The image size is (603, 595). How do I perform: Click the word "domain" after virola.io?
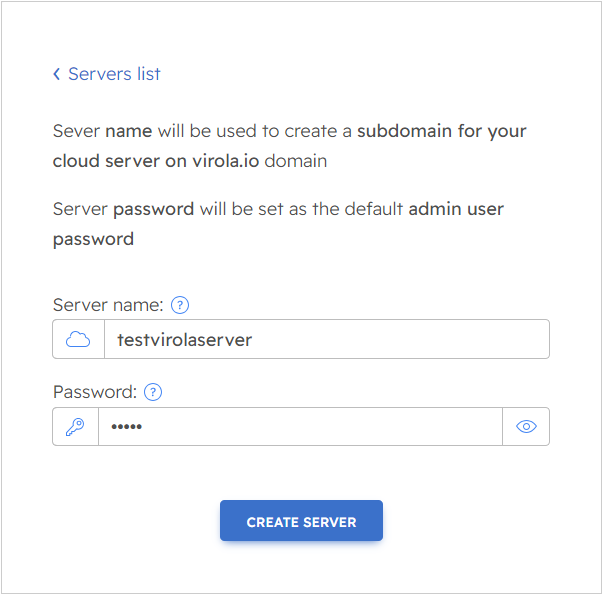click(295, 160)
